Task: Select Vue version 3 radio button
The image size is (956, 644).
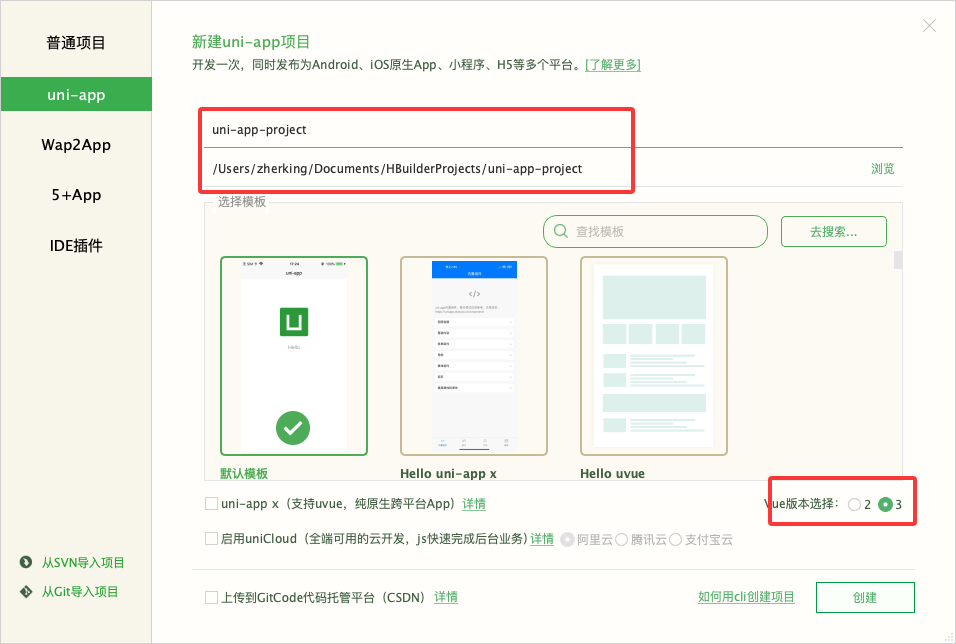Action: click(x=884, y=505)
